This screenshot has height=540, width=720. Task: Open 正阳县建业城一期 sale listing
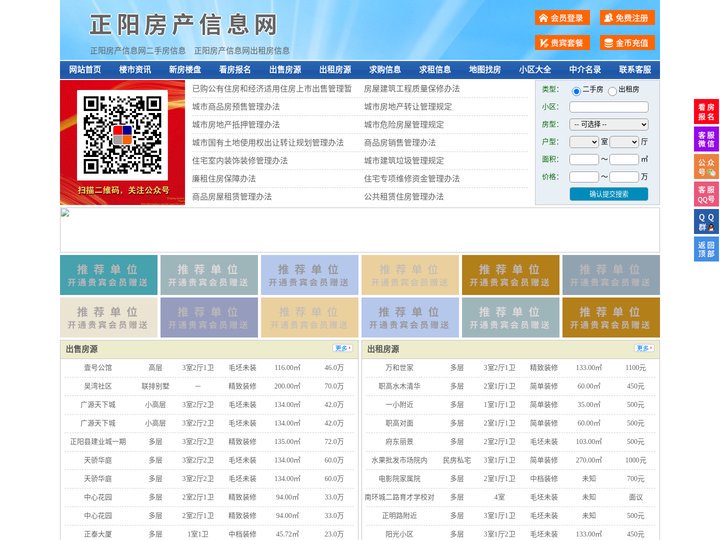point(98,441)
